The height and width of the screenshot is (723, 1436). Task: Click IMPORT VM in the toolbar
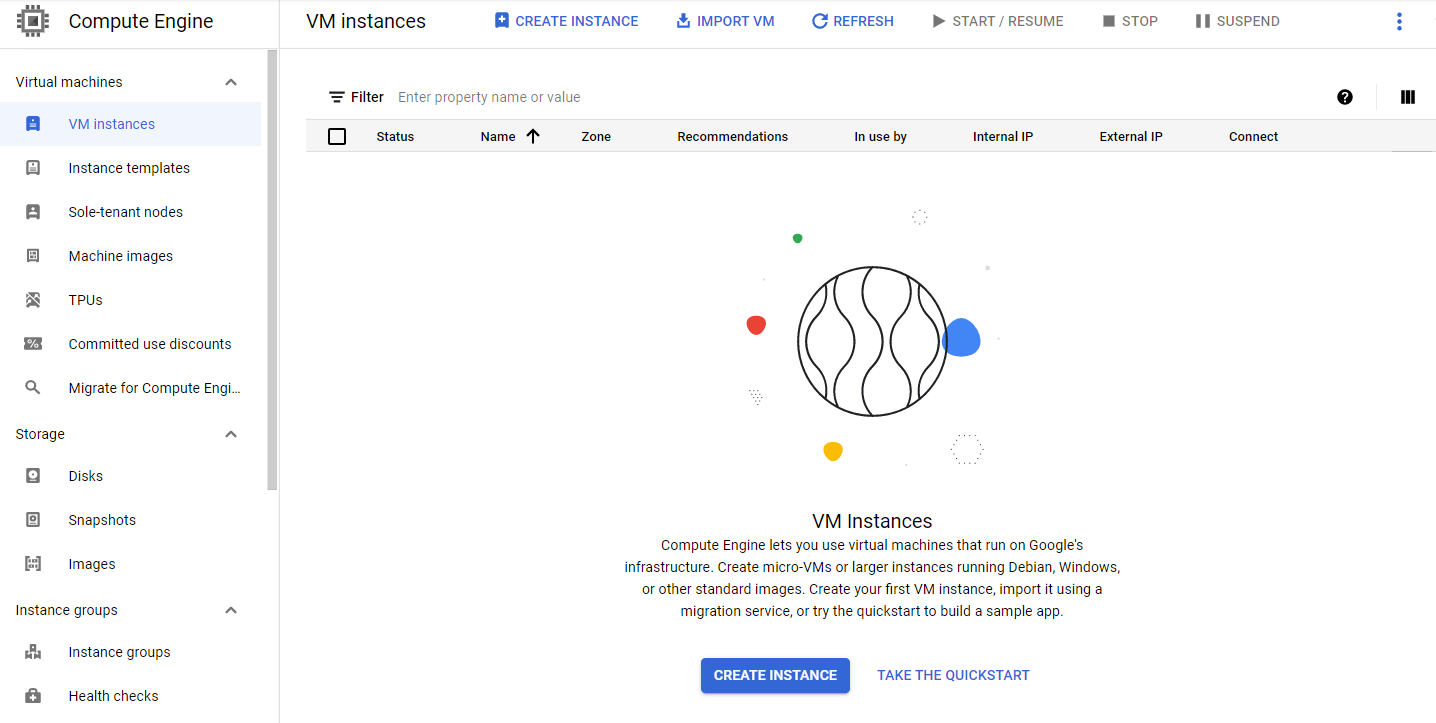(725, 21)
